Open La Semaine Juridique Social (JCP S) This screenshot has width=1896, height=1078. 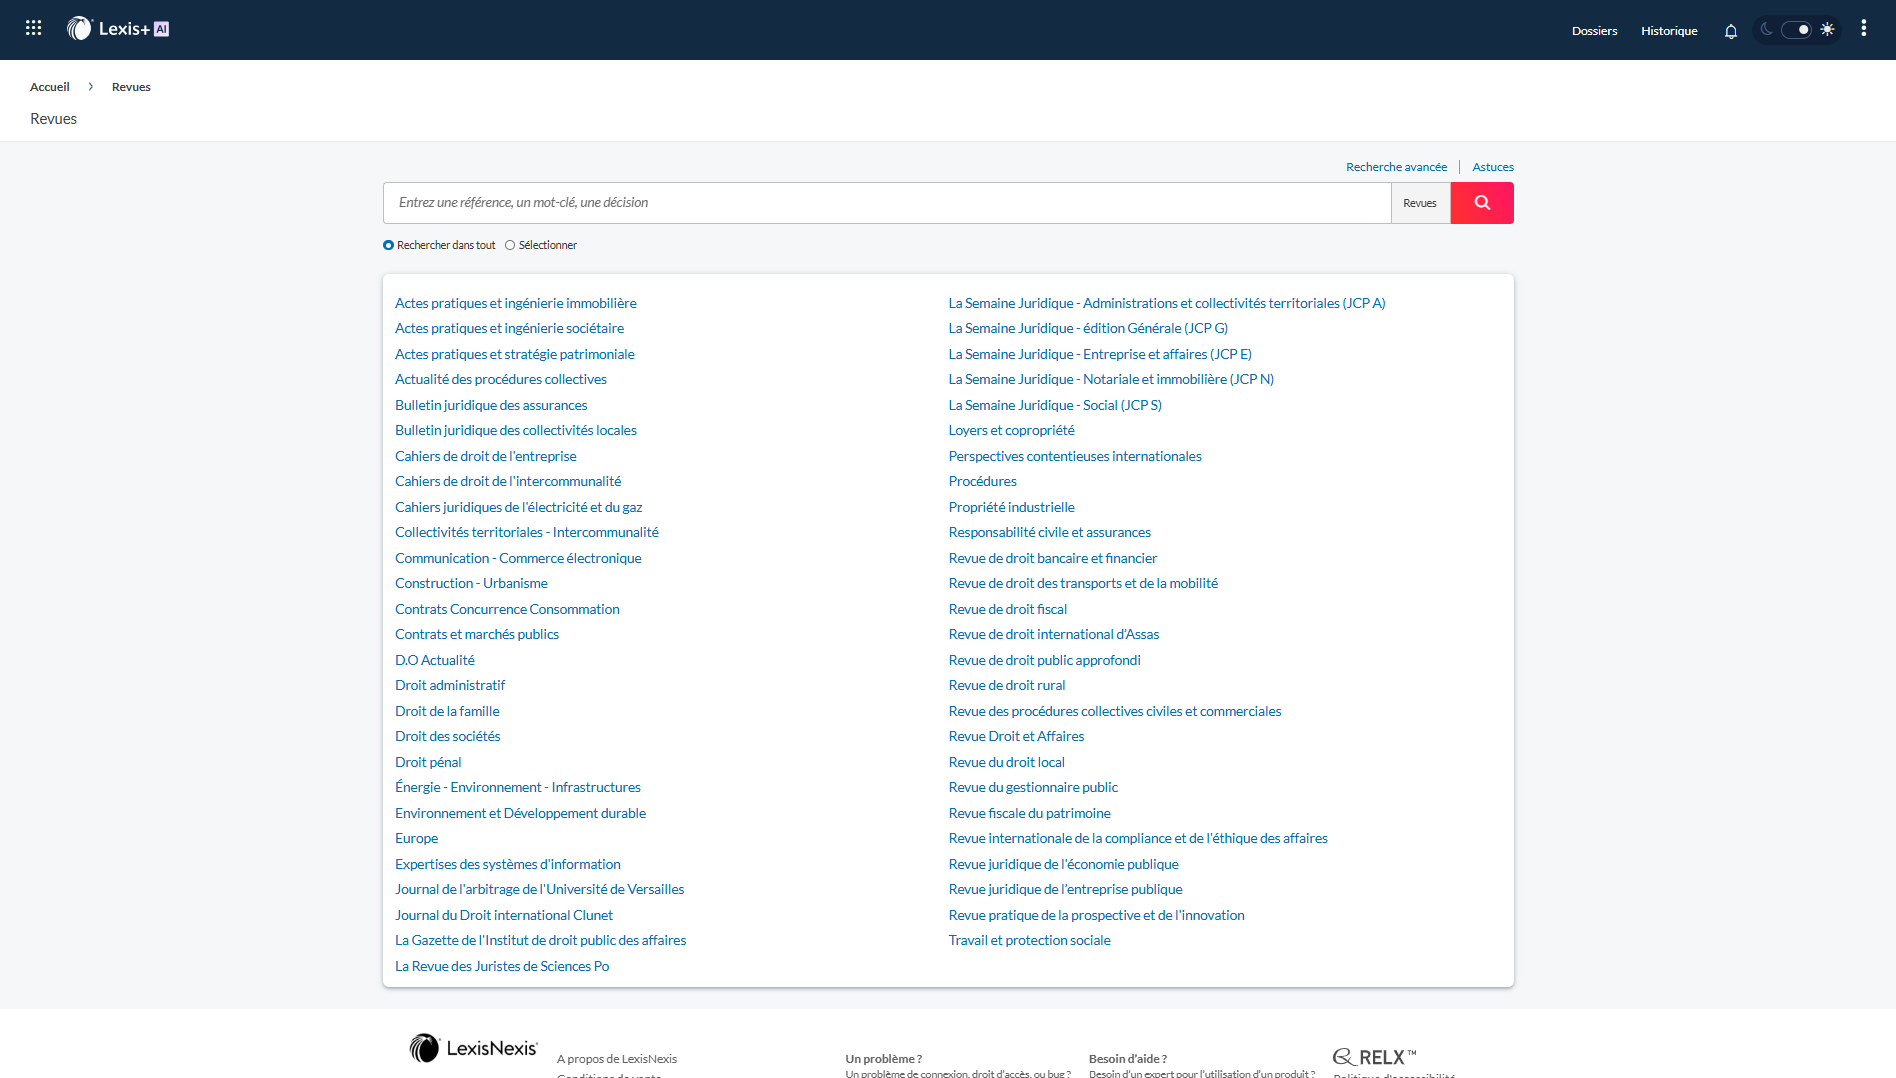click(1055, 405)
